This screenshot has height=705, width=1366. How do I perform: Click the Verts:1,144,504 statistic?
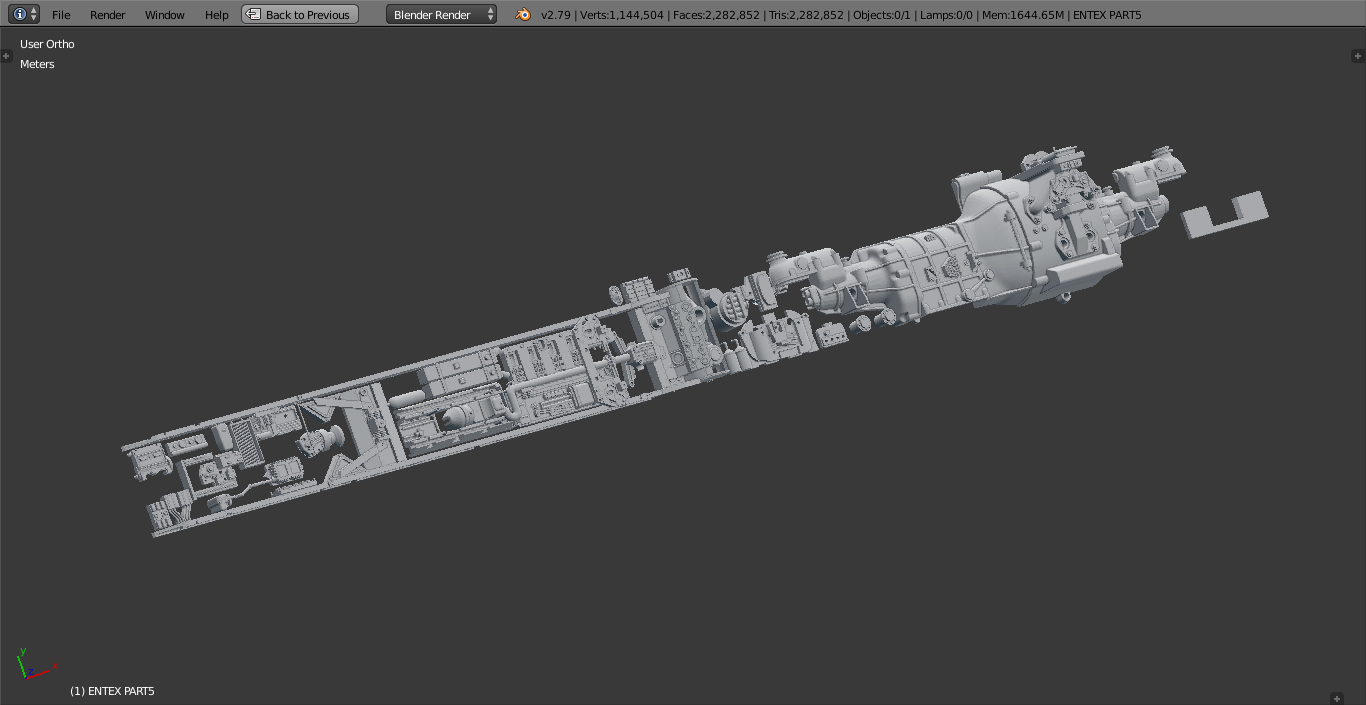point(622,15)
